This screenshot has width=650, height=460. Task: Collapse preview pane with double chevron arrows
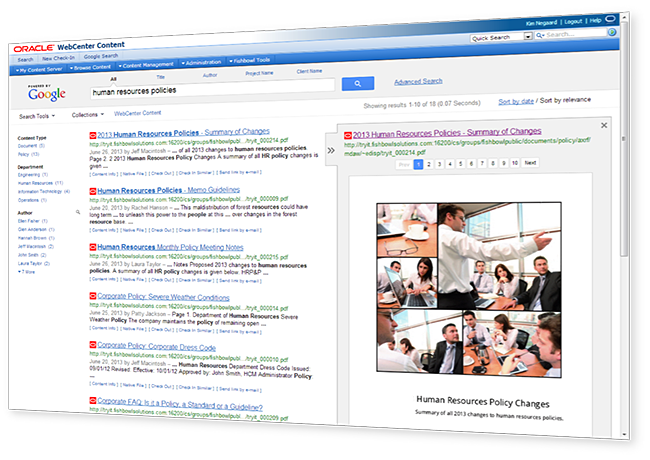[x=331, y=150]
